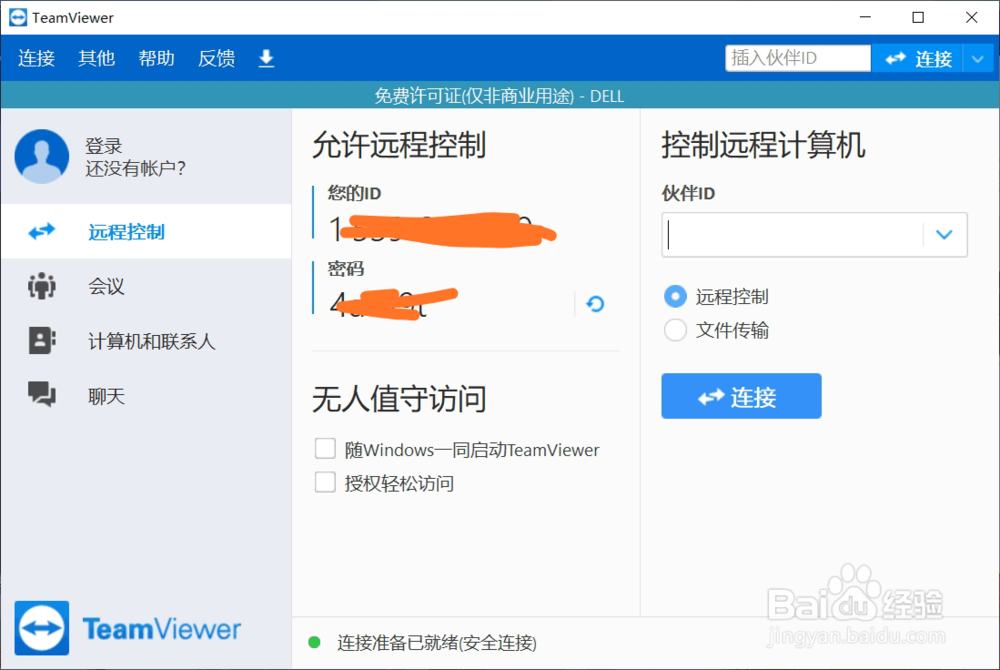Maximize the TeamViewer window
This screenshot has height=670, width=1000.
(x=918, y=17)
